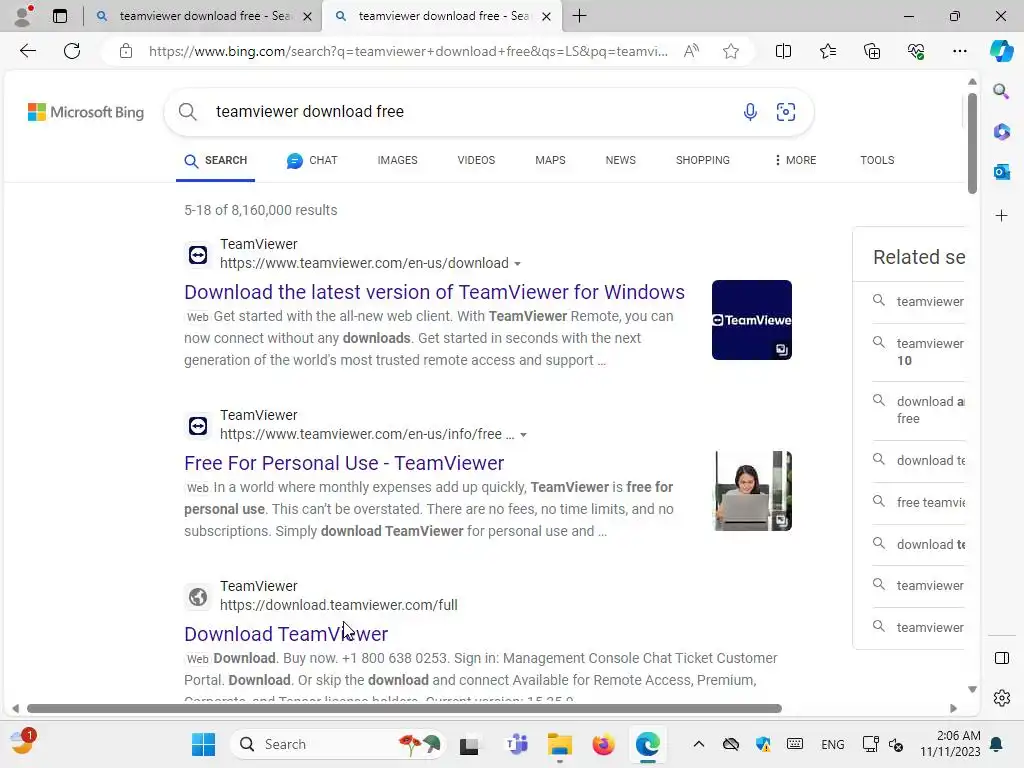Switch to VIDEOS results tab
This screenshot has height=768, width=1024.
[476, 160]
